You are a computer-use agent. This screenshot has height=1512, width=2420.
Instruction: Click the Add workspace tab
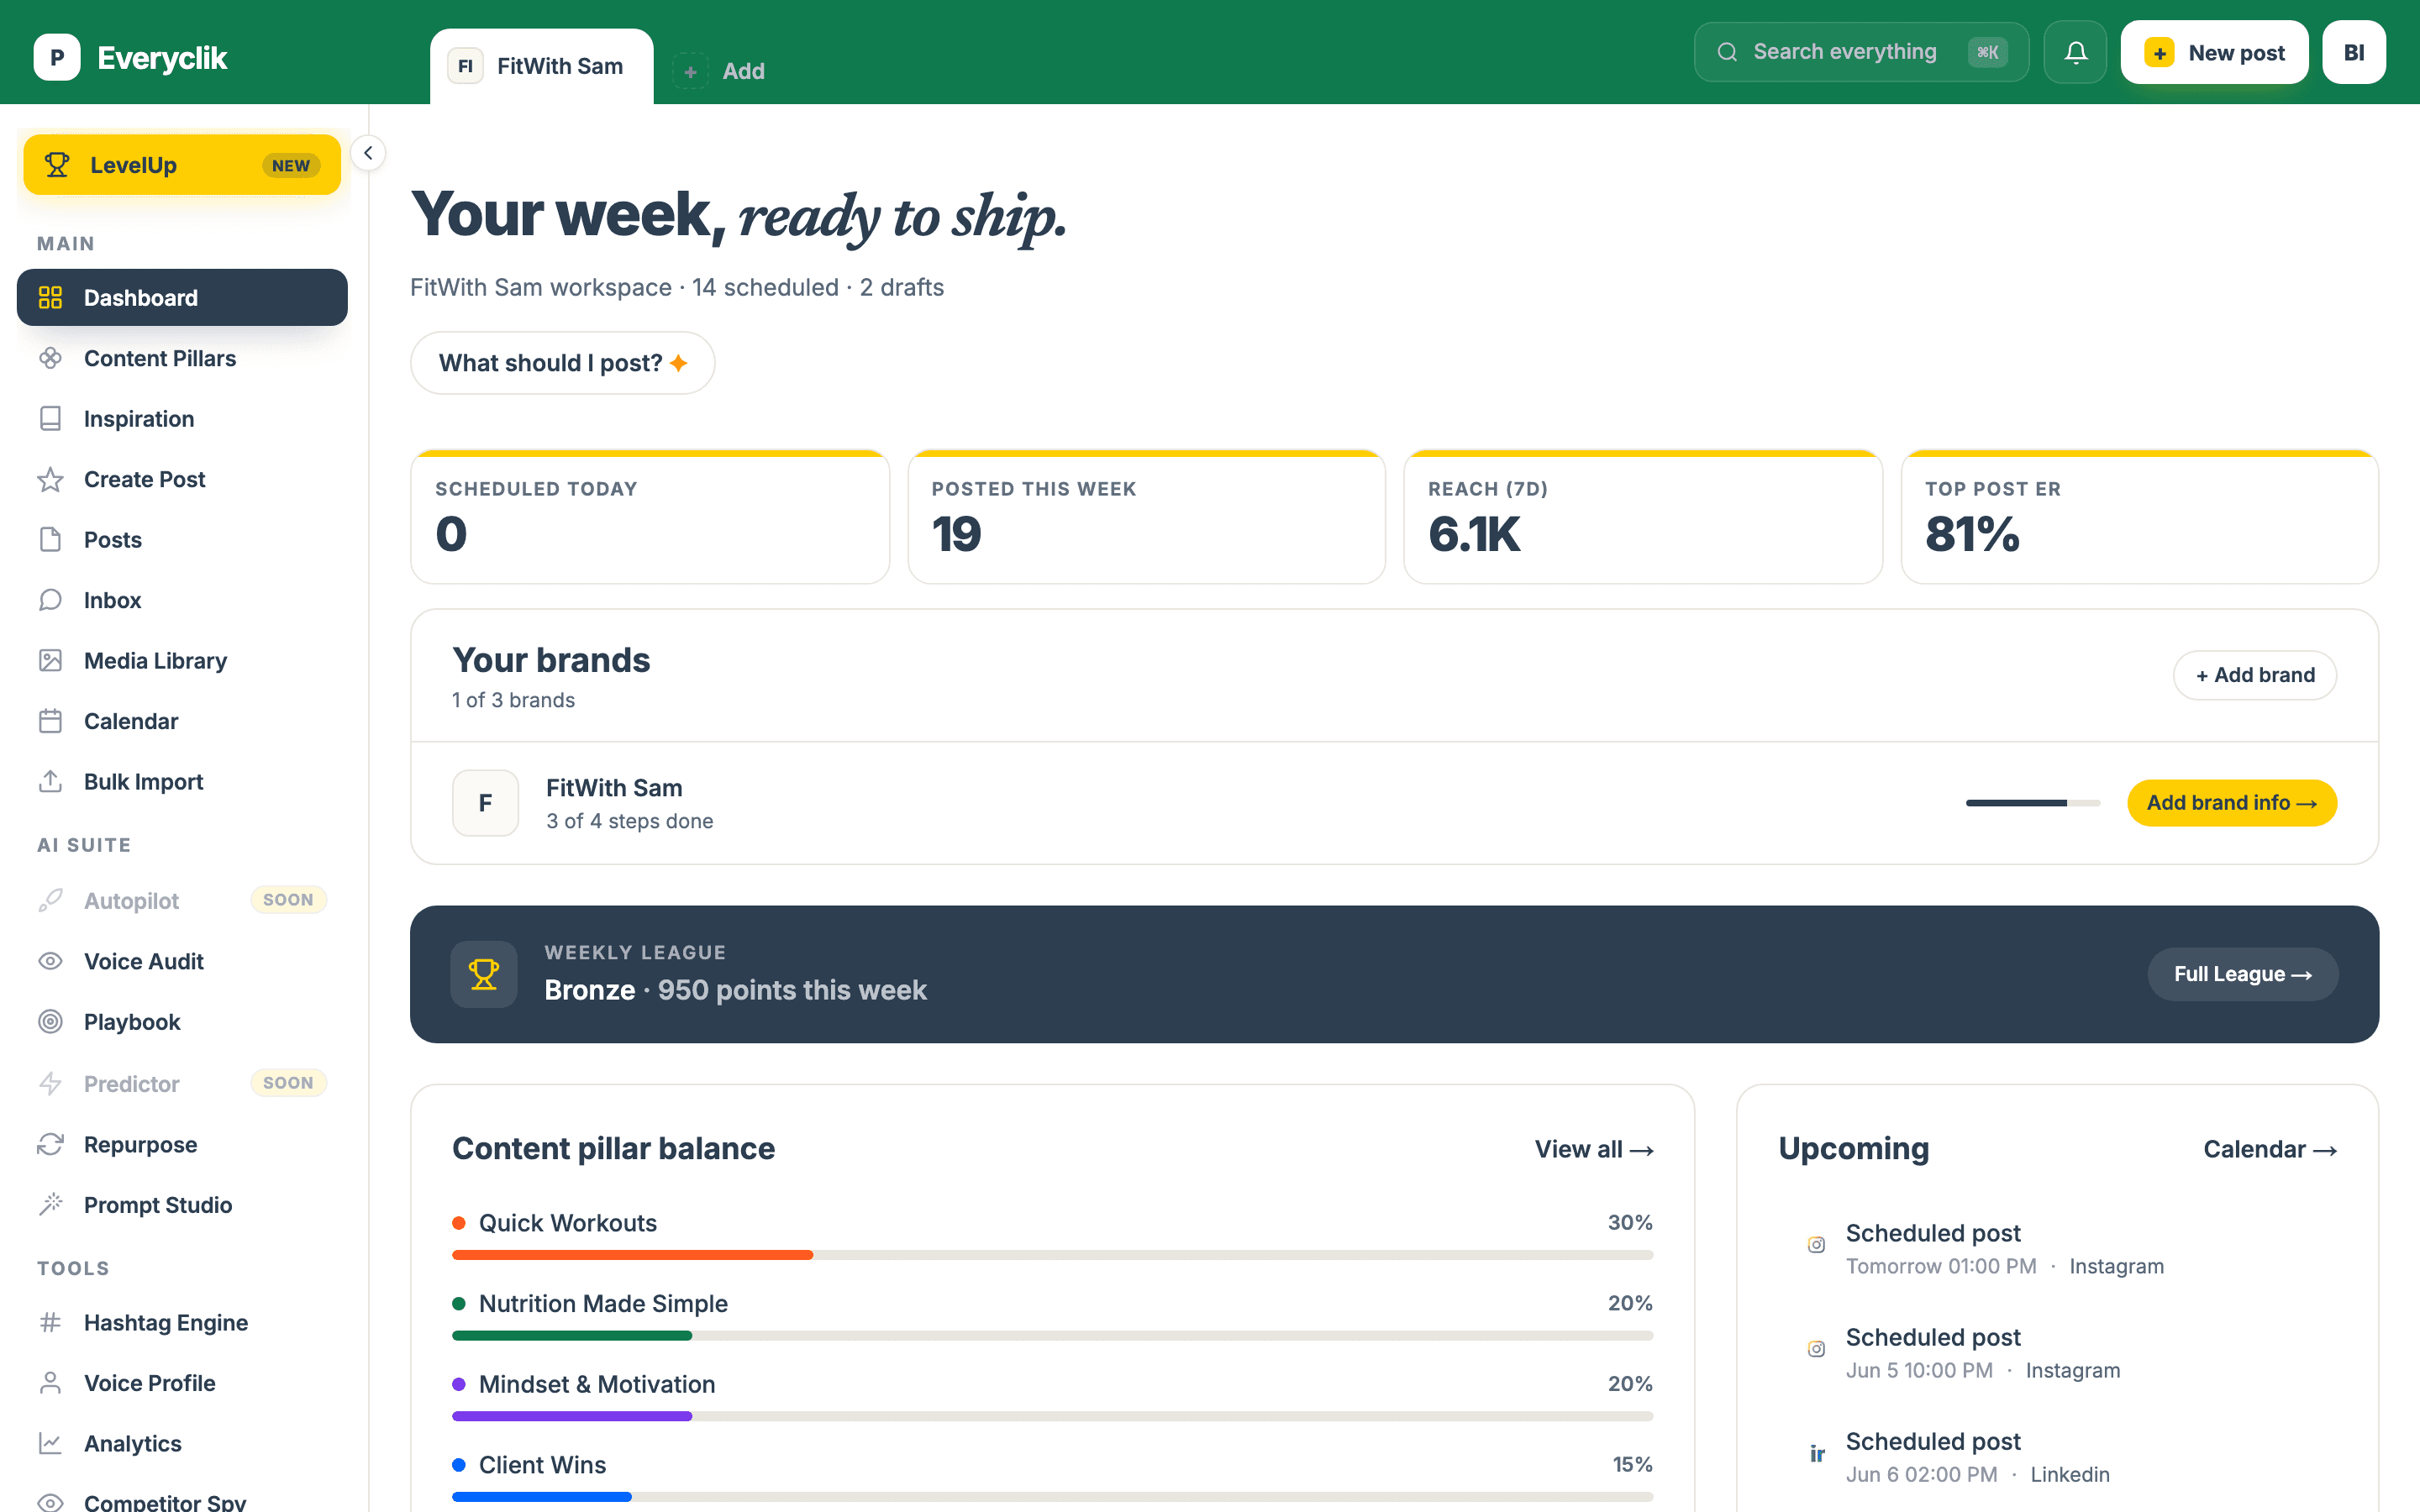720,71
